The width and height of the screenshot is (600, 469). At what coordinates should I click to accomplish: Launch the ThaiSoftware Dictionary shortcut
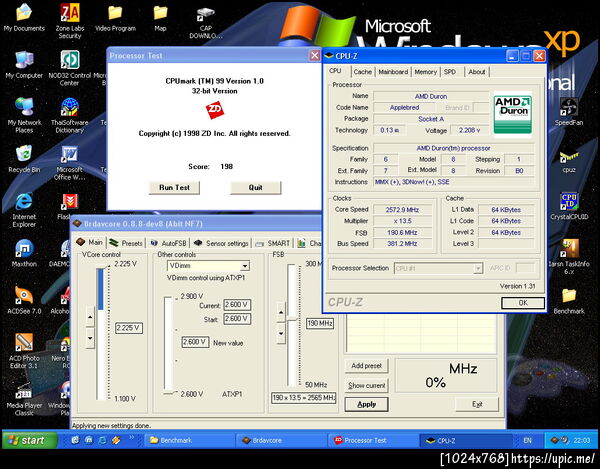pyautogui.click(x=70, y=115)
